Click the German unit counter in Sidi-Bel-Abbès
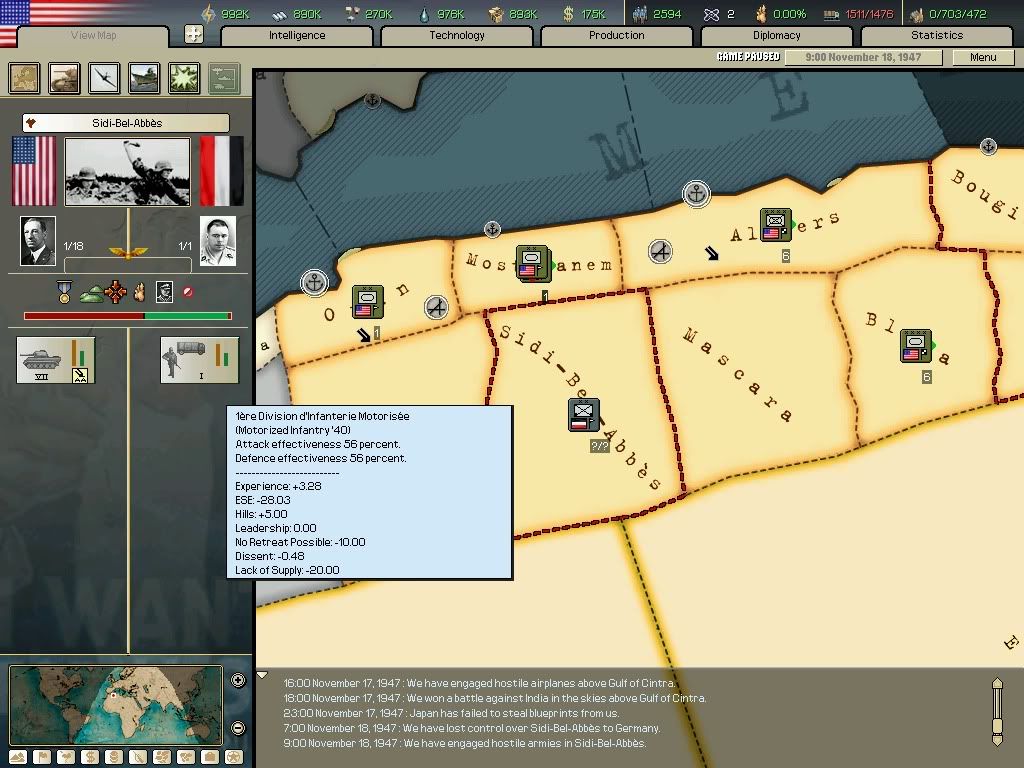Screen dimensions: 1024x768 click(x=584, y=414)
